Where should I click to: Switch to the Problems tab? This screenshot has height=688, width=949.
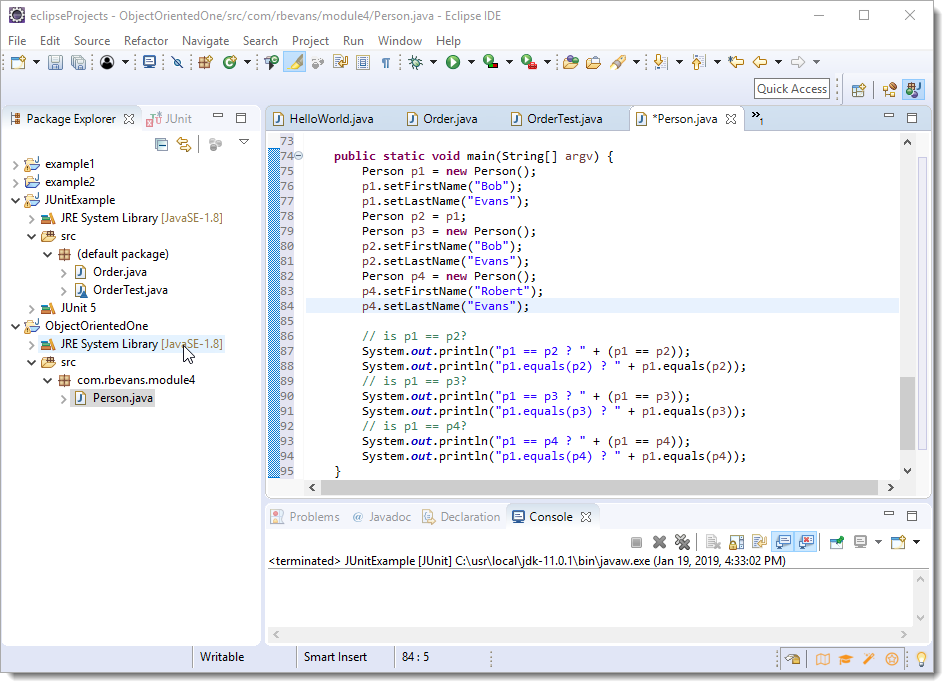click(x=306, y=518)
